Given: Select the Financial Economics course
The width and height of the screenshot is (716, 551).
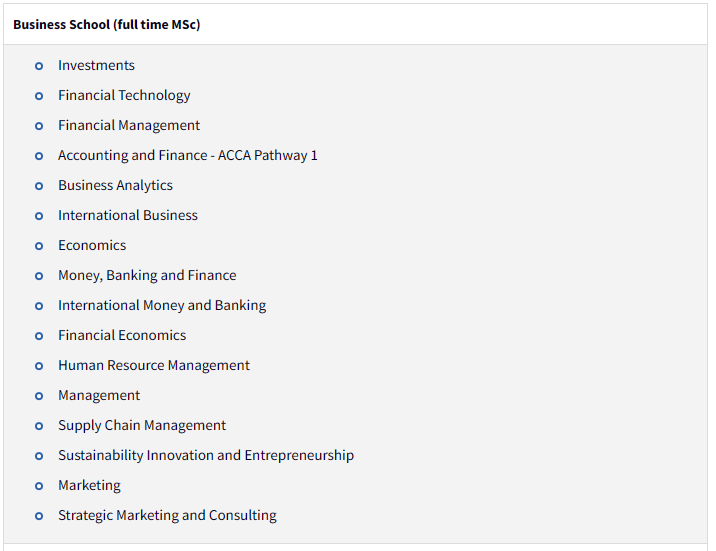Looking at the screenshot, I should (122, 335).
